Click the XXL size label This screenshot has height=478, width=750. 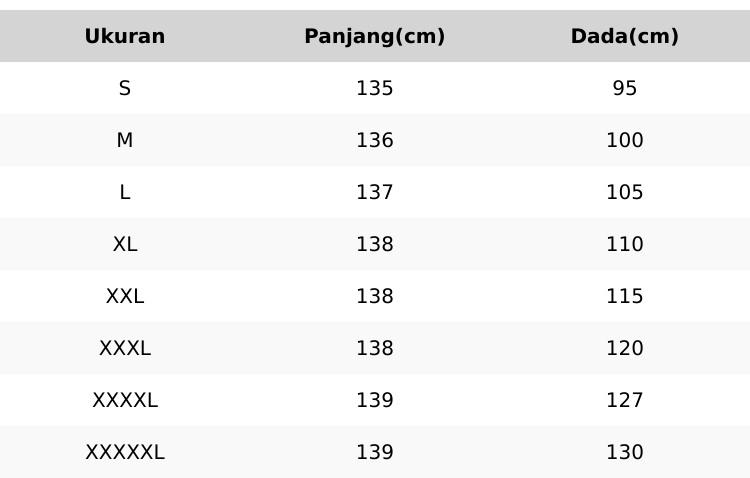click(125, 297)
